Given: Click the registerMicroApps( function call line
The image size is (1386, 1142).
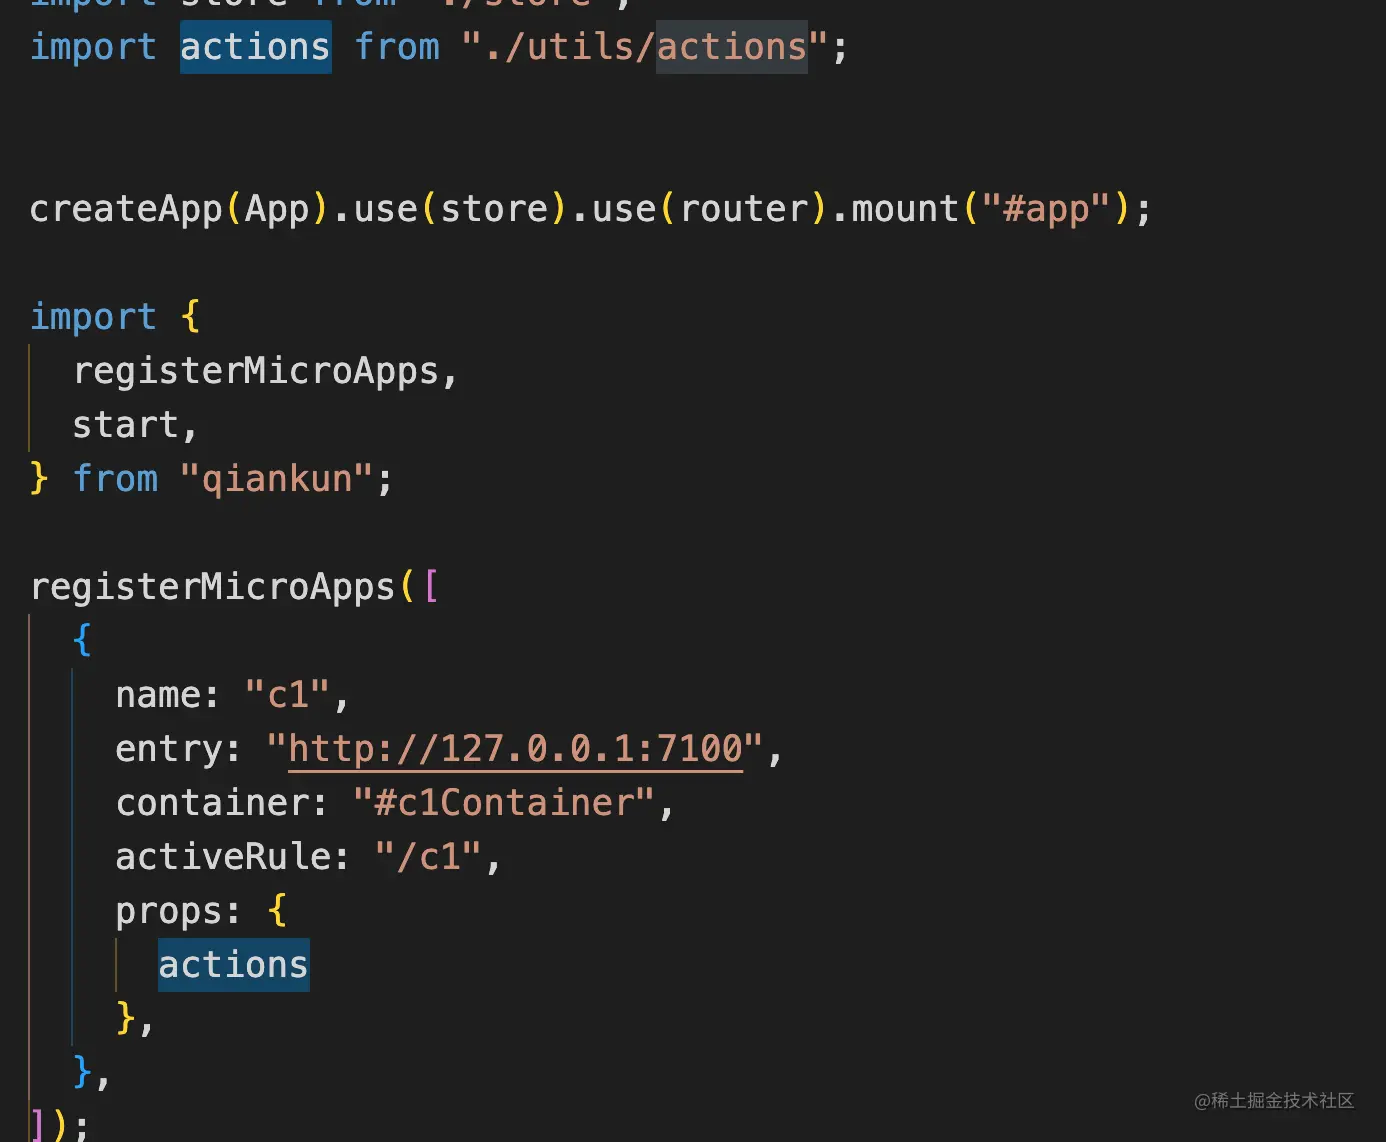Looking at the screenshot, I should pos(234,587).
